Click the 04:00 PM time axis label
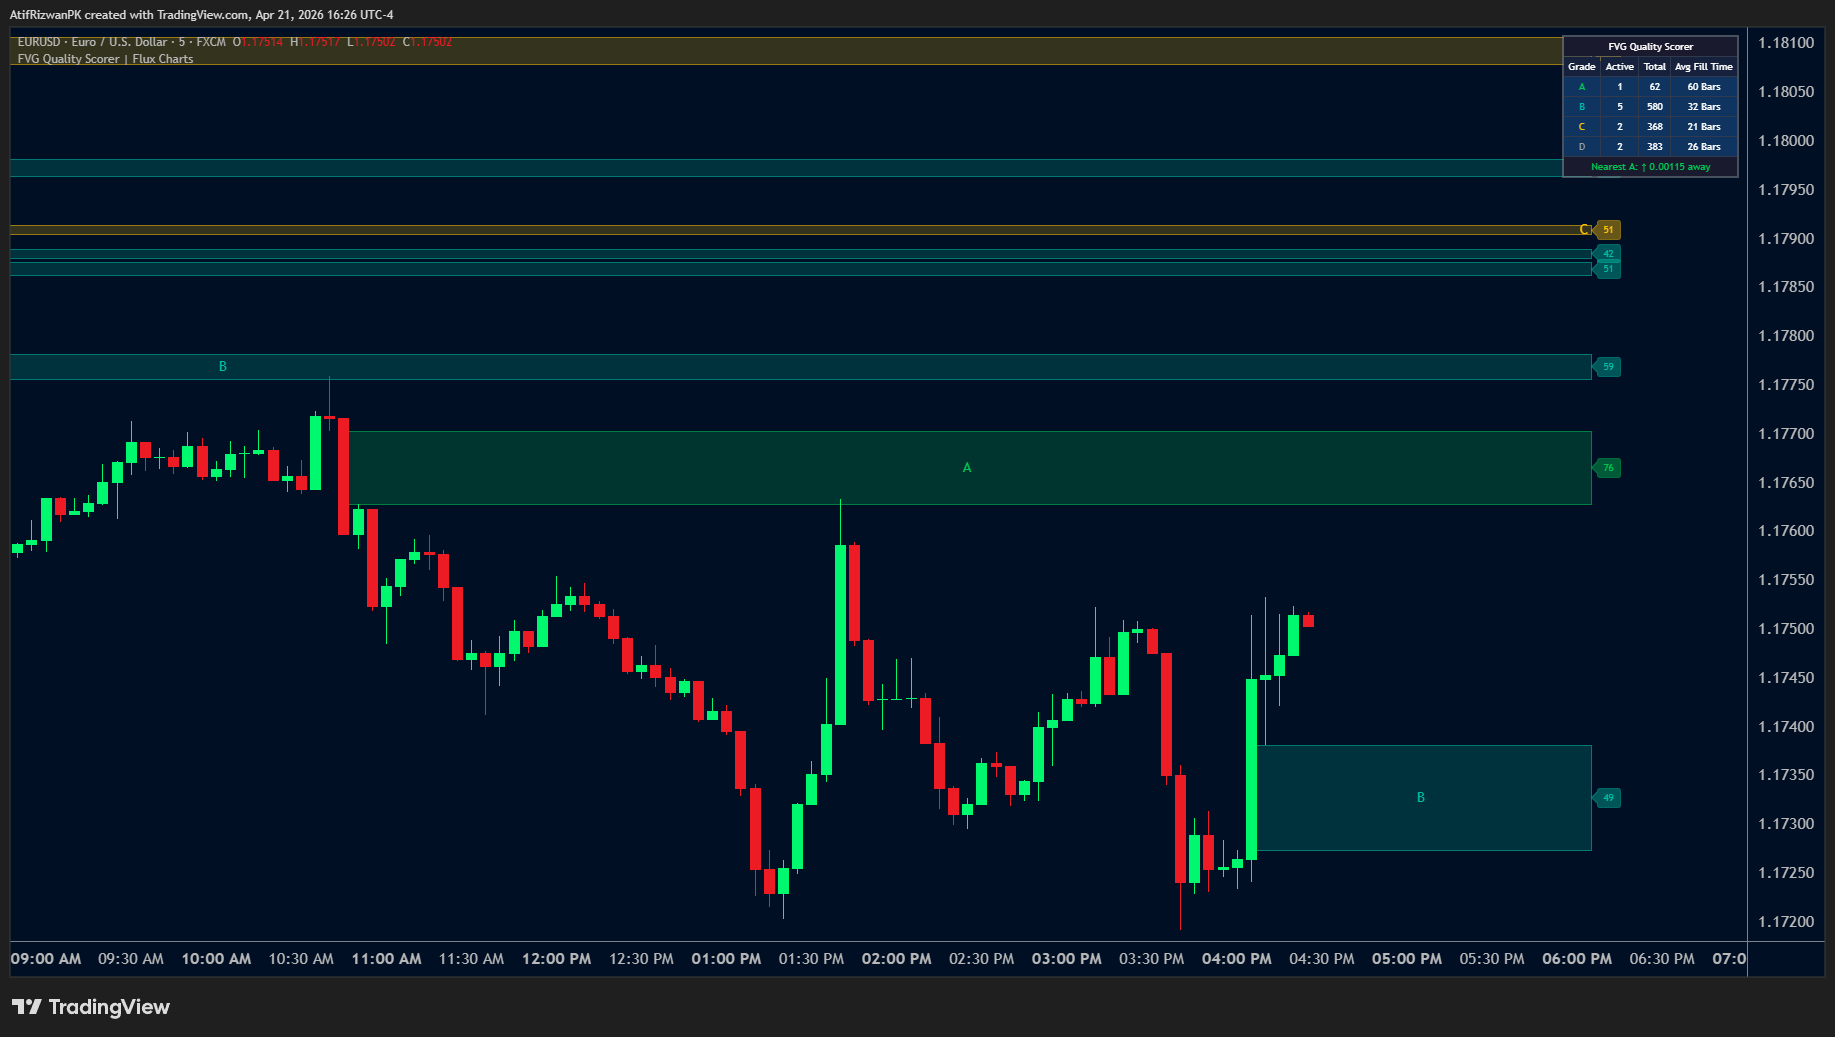 click(1236, 959)
